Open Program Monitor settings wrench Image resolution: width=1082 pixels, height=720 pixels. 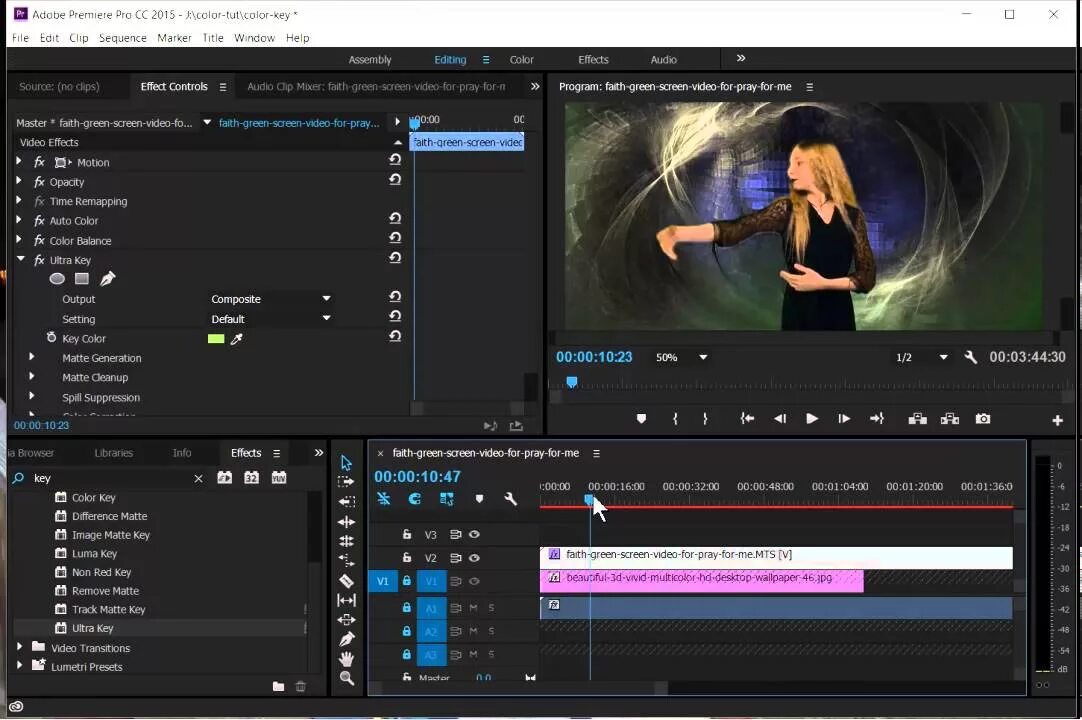tap(970, 357)
